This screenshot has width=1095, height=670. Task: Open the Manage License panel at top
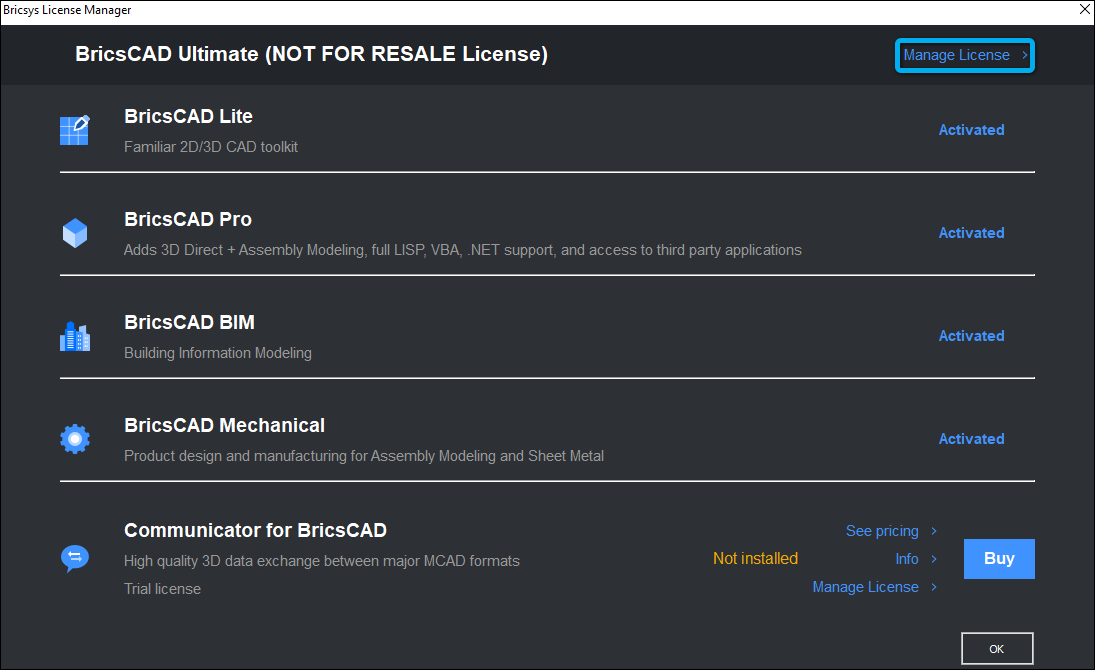click(x=963, y=55)
